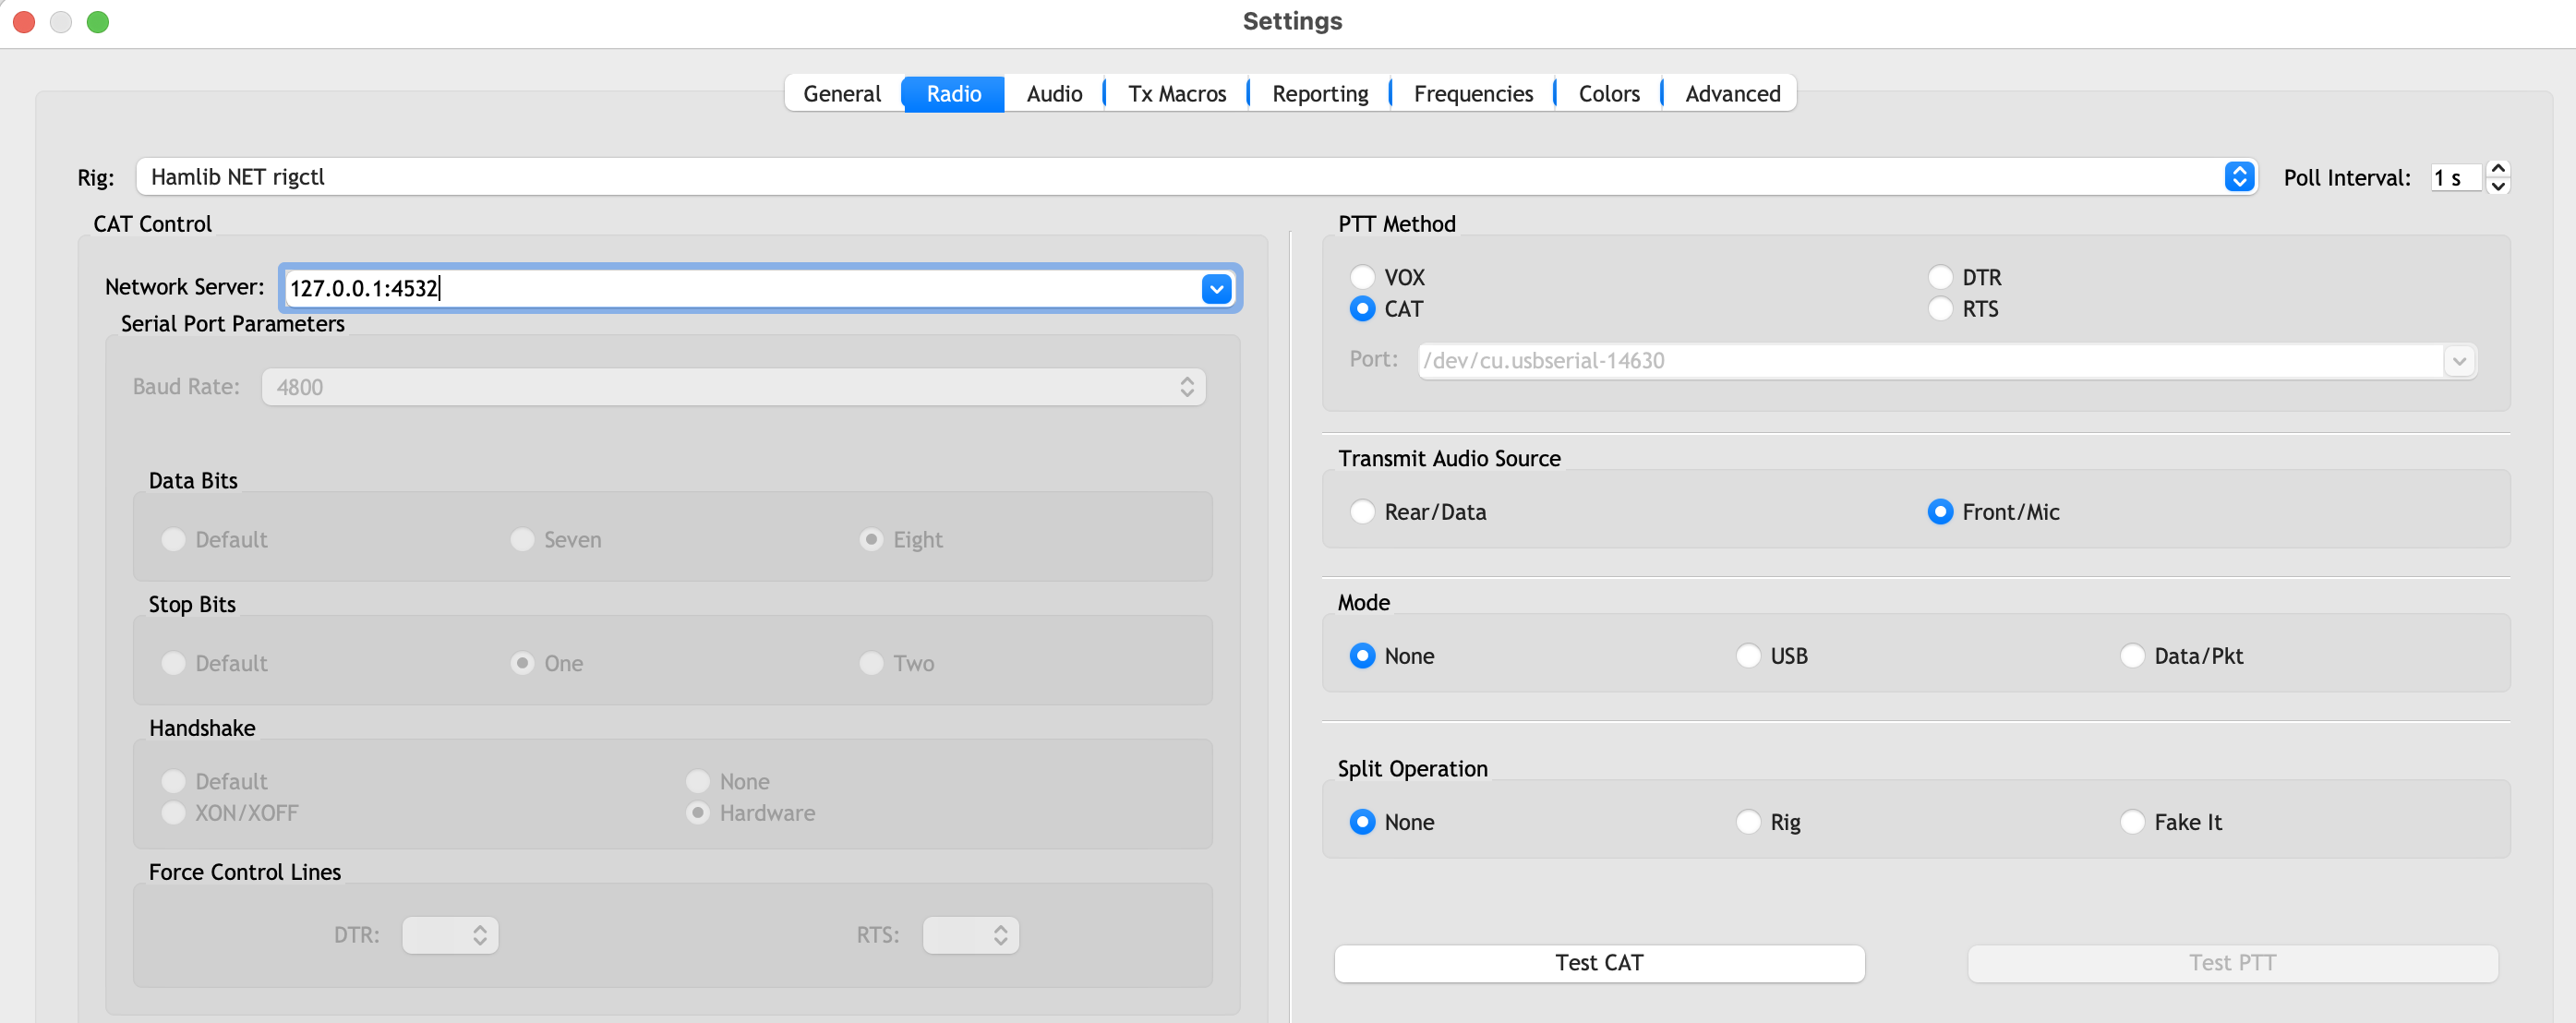
Task: Select Seven data bits
Action: [556, 540]
